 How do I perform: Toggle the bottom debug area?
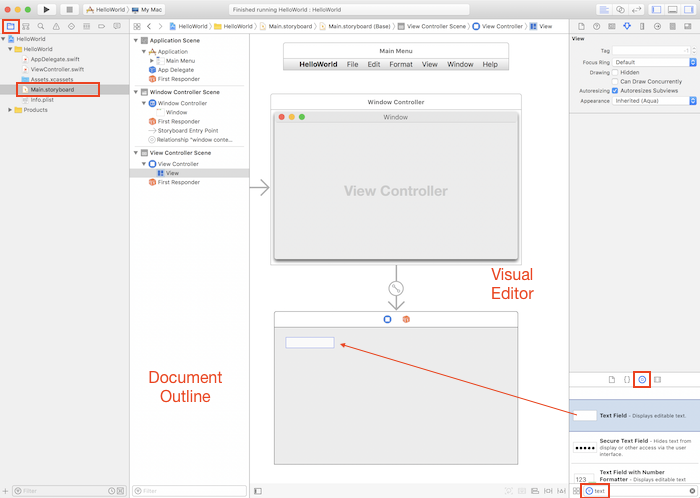coord(673,9)
